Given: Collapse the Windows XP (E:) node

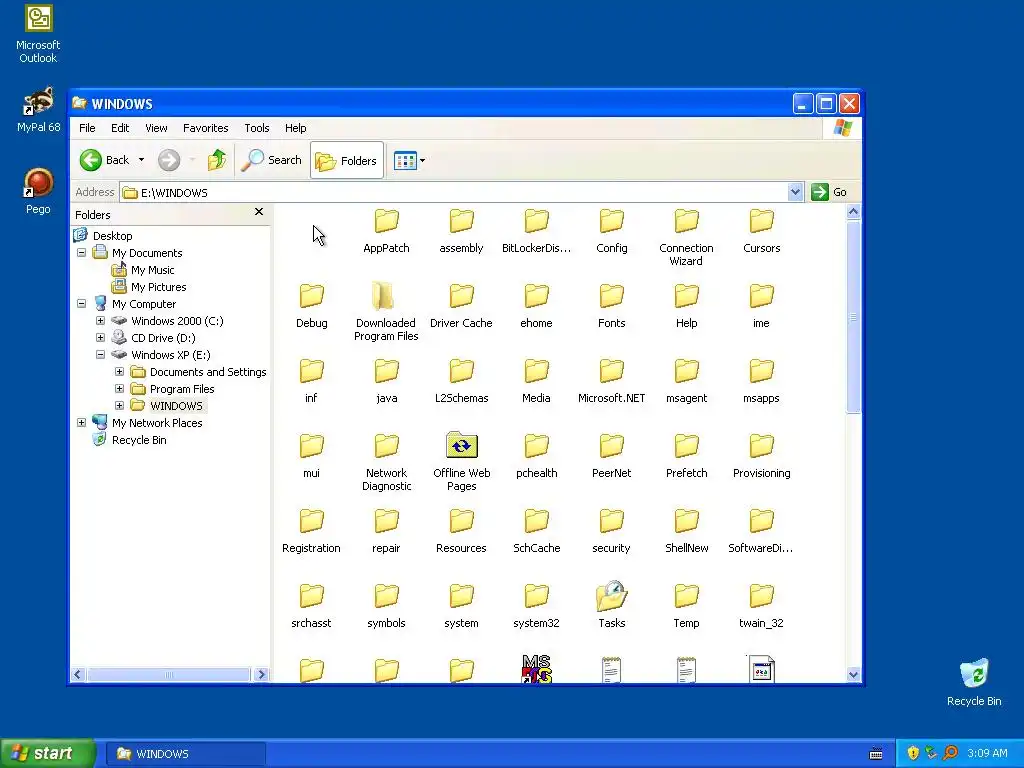Looking at the screenshot, I should coord(101,354).
